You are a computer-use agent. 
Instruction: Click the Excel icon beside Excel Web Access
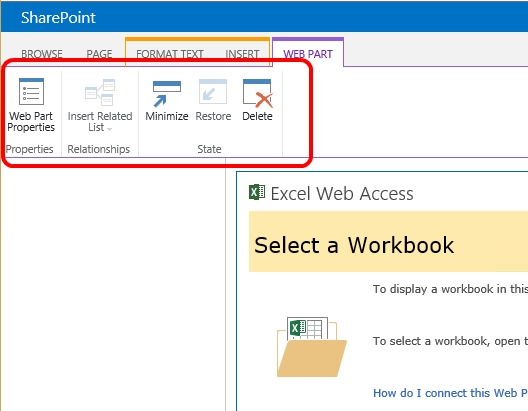tap(257, 192)
